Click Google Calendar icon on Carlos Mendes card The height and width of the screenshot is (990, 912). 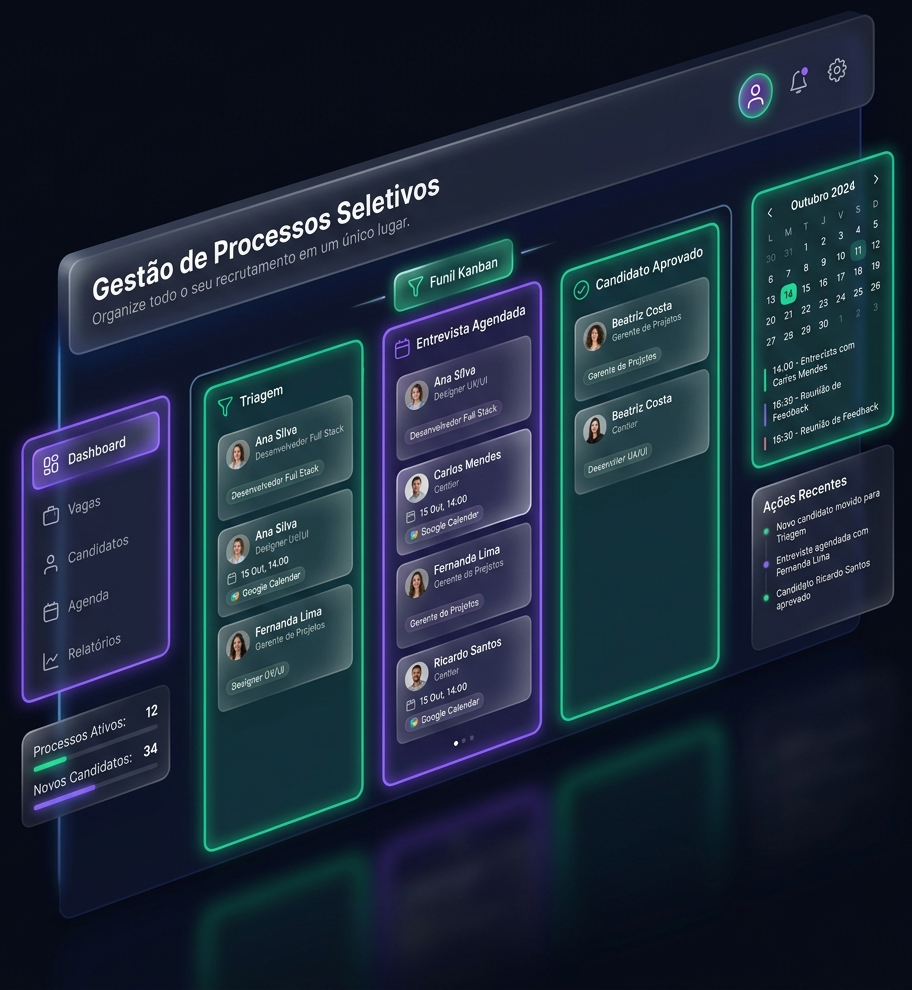pyautogui.click(x=414, y=535)
